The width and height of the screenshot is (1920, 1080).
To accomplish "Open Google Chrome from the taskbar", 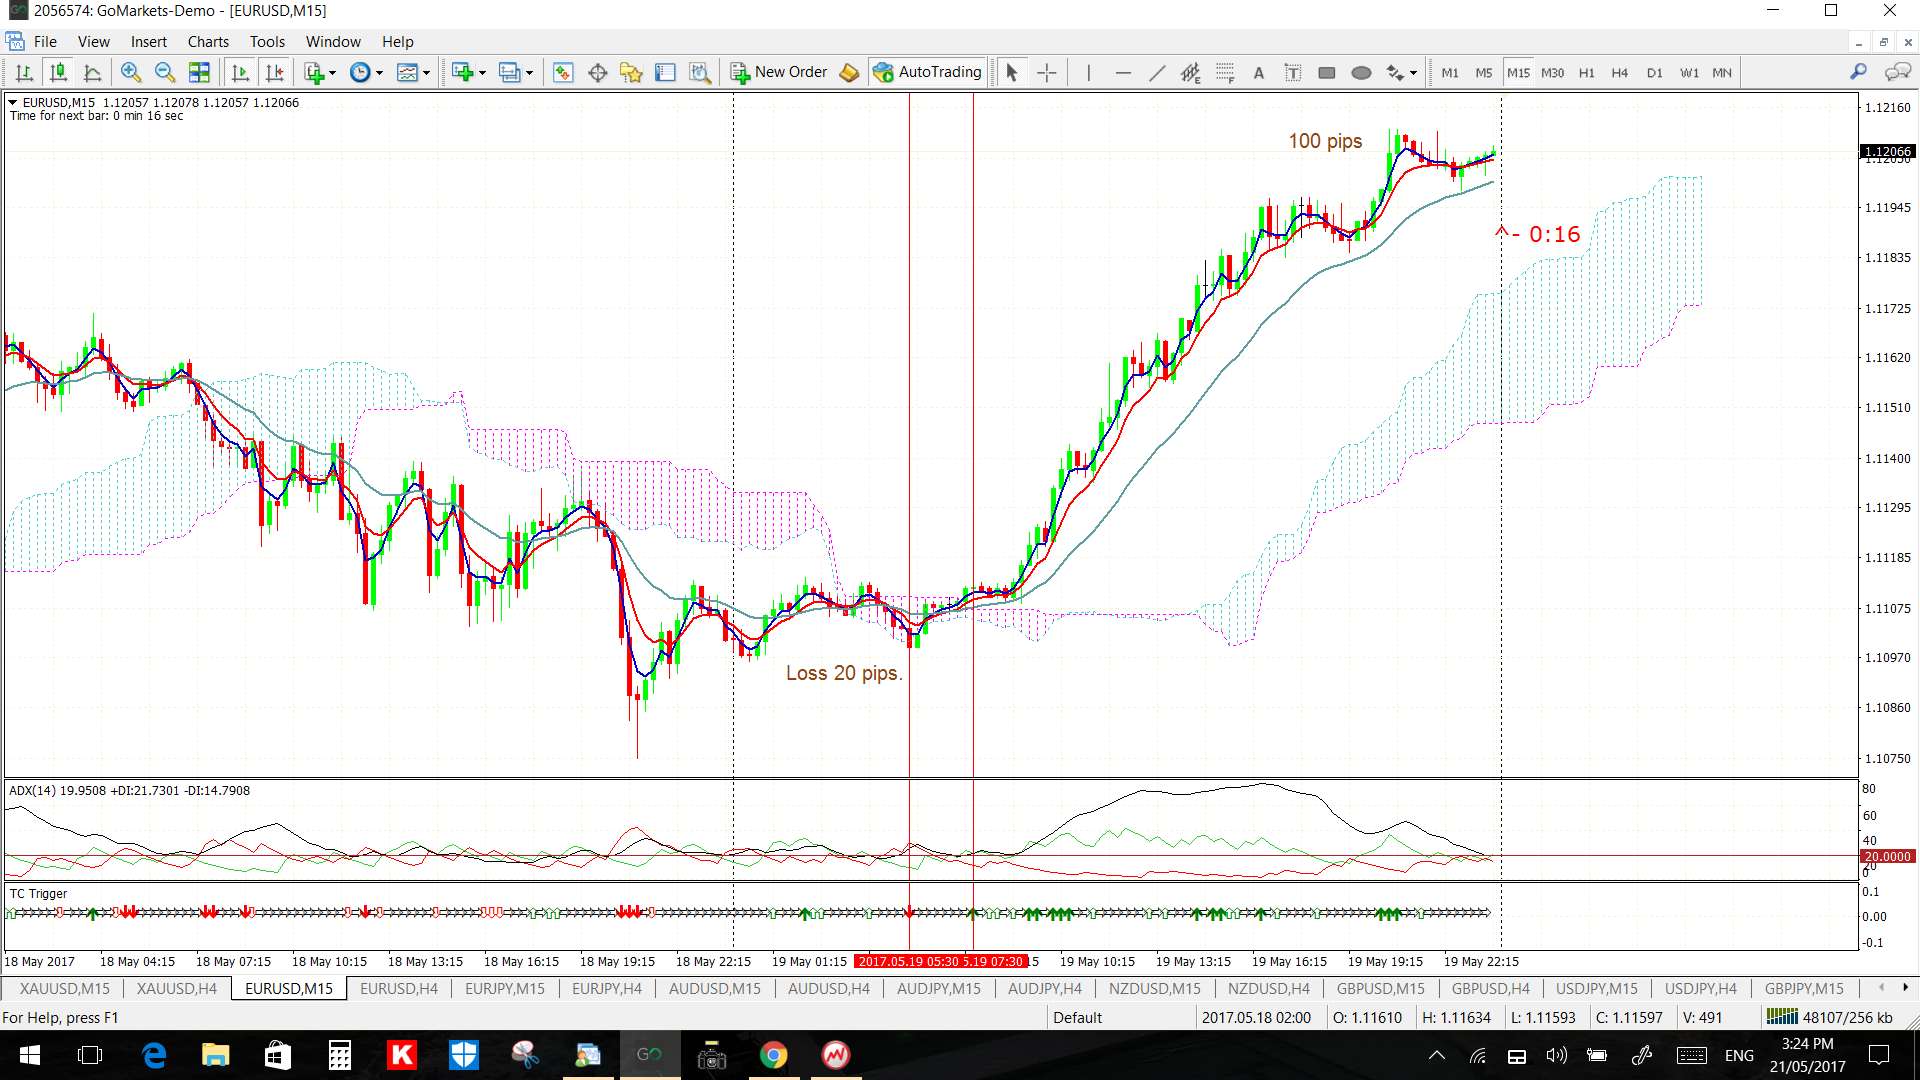I will tap(773, 1055).
